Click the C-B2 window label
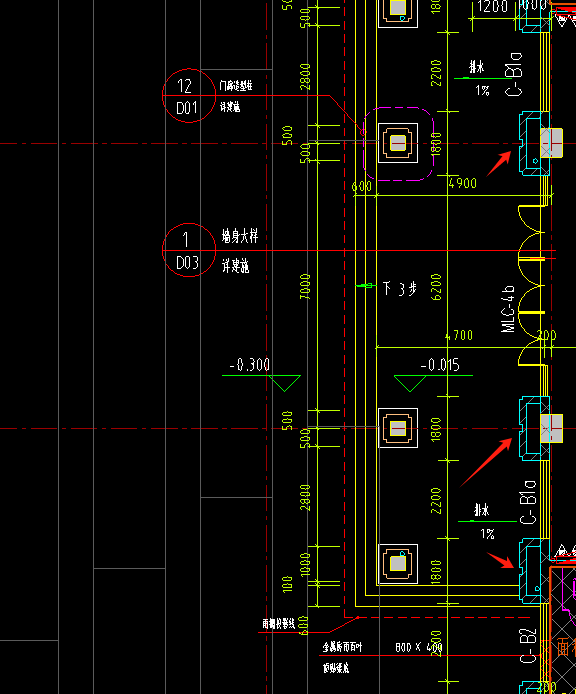This screenshot has width=576, height=694. pos(528,646)
